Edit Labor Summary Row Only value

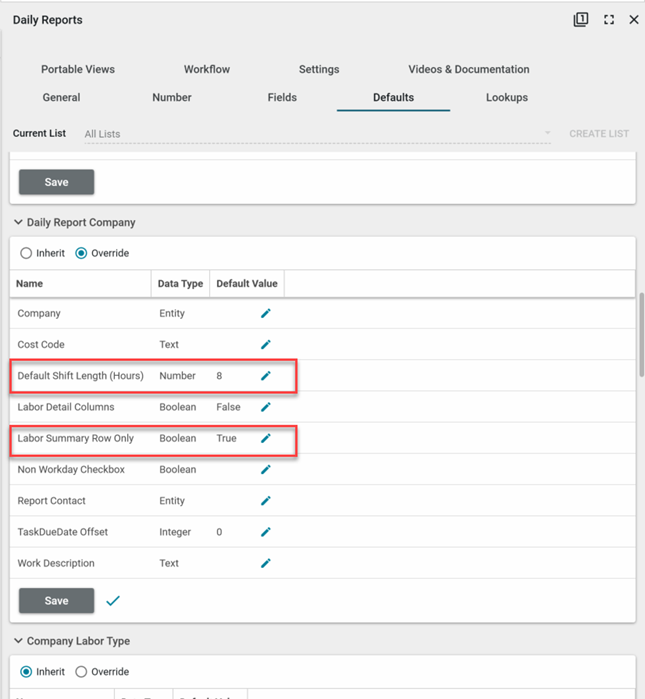tap(266, 438)
